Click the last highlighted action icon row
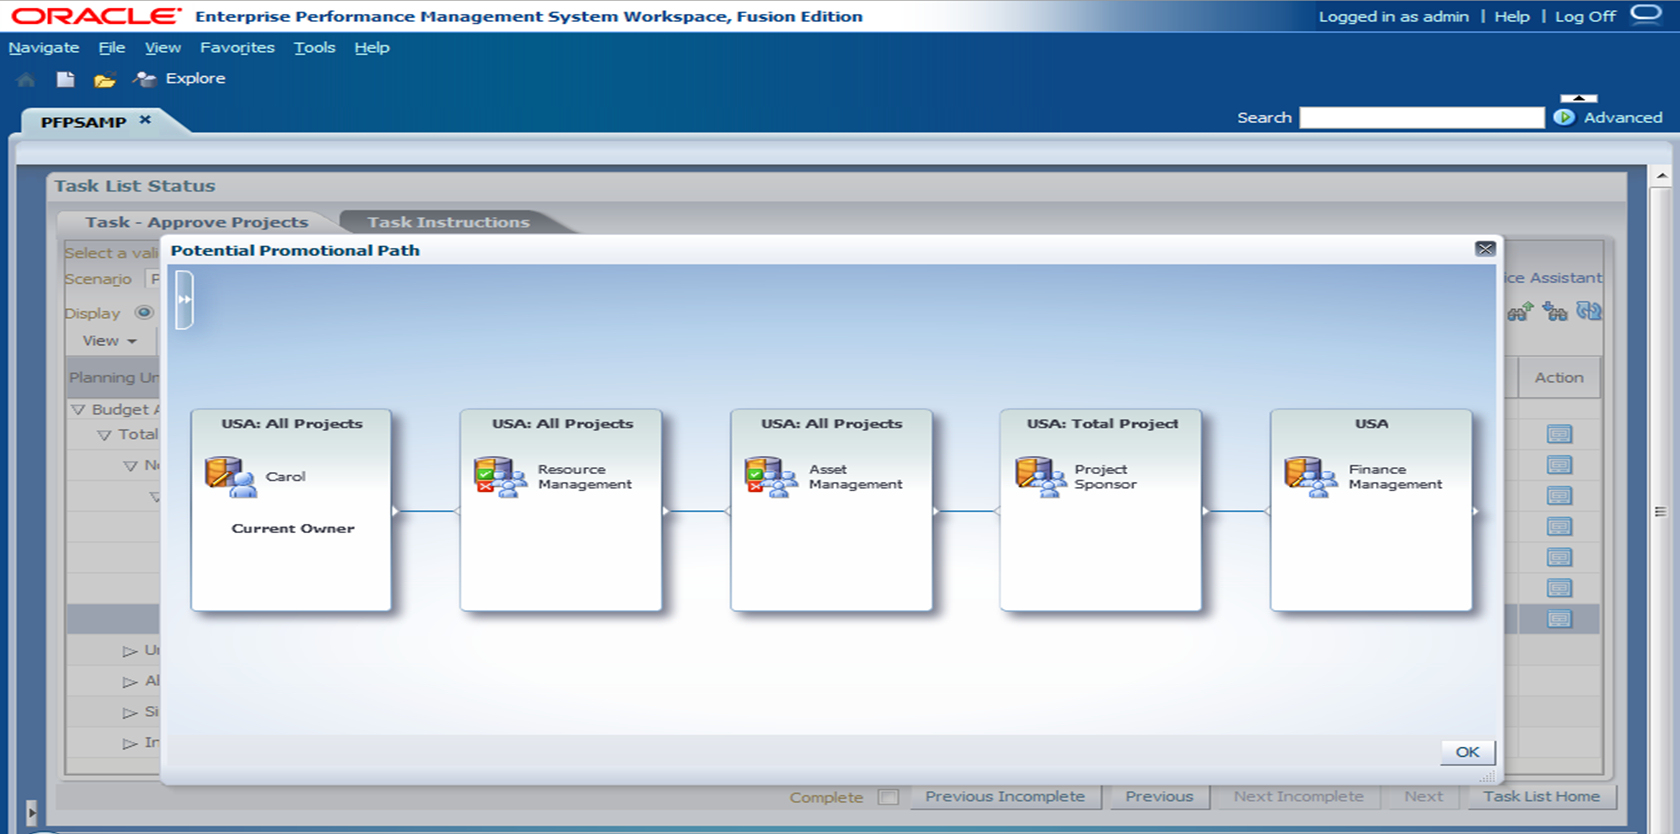Screen dimensions: 1680x834 coord(1559,619)
